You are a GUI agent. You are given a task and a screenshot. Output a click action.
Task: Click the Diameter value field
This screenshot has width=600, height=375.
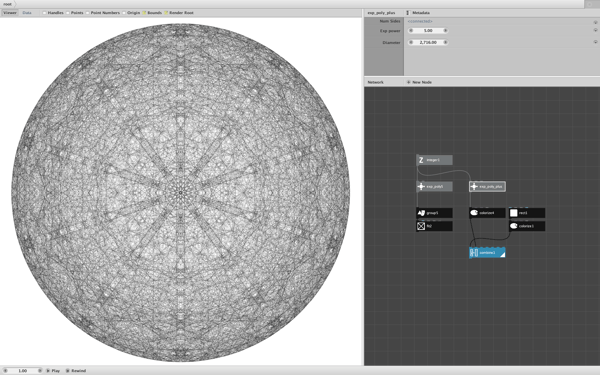tap(428, 42)
